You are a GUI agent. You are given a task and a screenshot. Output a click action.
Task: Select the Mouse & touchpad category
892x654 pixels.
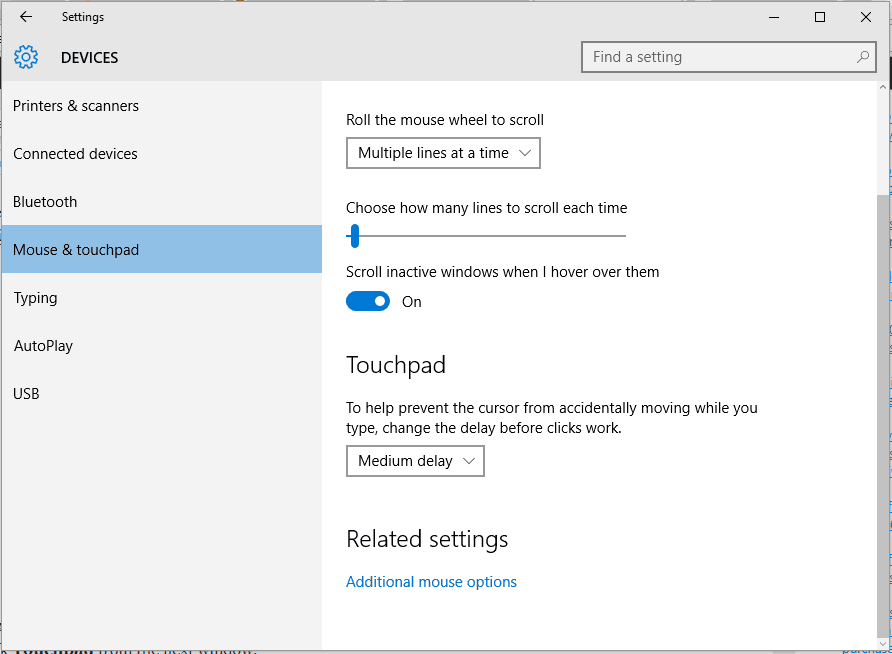click(76, 250)
